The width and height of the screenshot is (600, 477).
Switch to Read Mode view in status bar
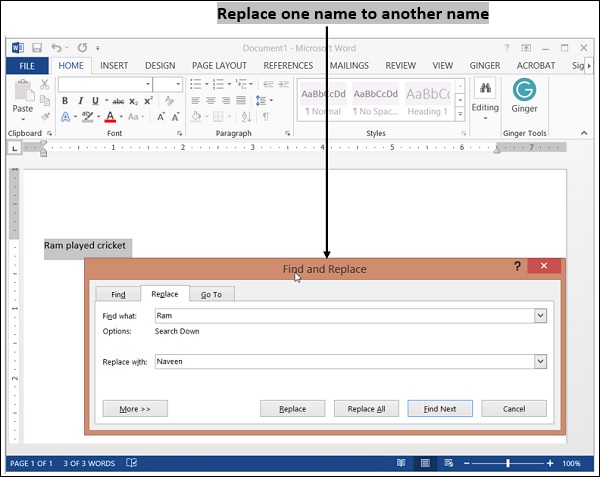point(401,464)
